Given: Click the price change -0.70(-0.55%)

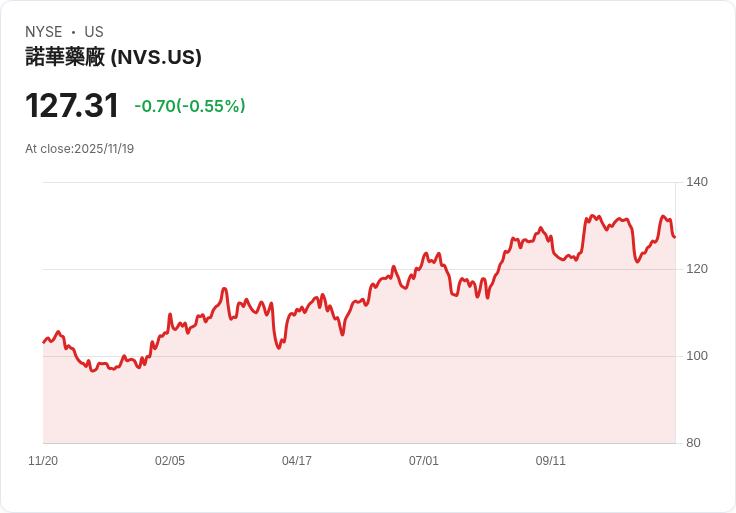Looking at the screenshot, I should pos(190,106).
